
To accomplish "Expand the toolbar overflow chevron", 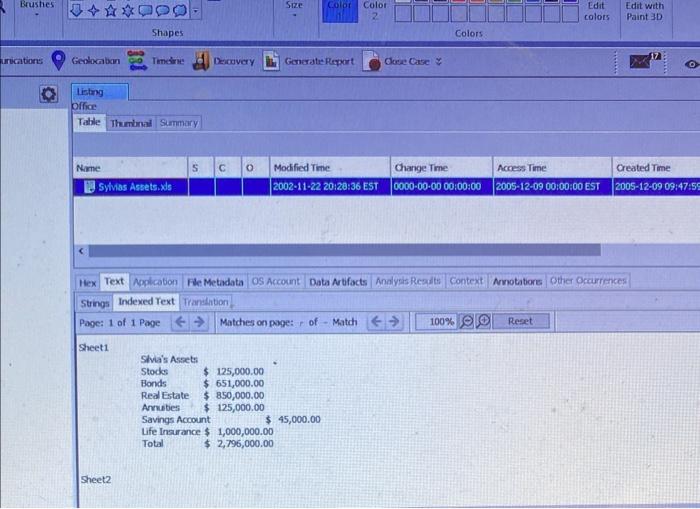I will point(439,62).
